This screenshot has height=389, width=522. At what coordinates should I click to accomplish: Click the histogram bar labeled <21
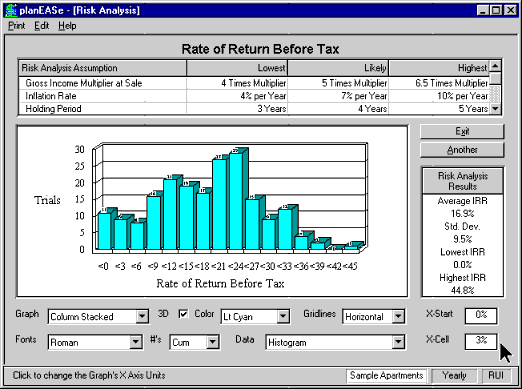coord(219,204)
